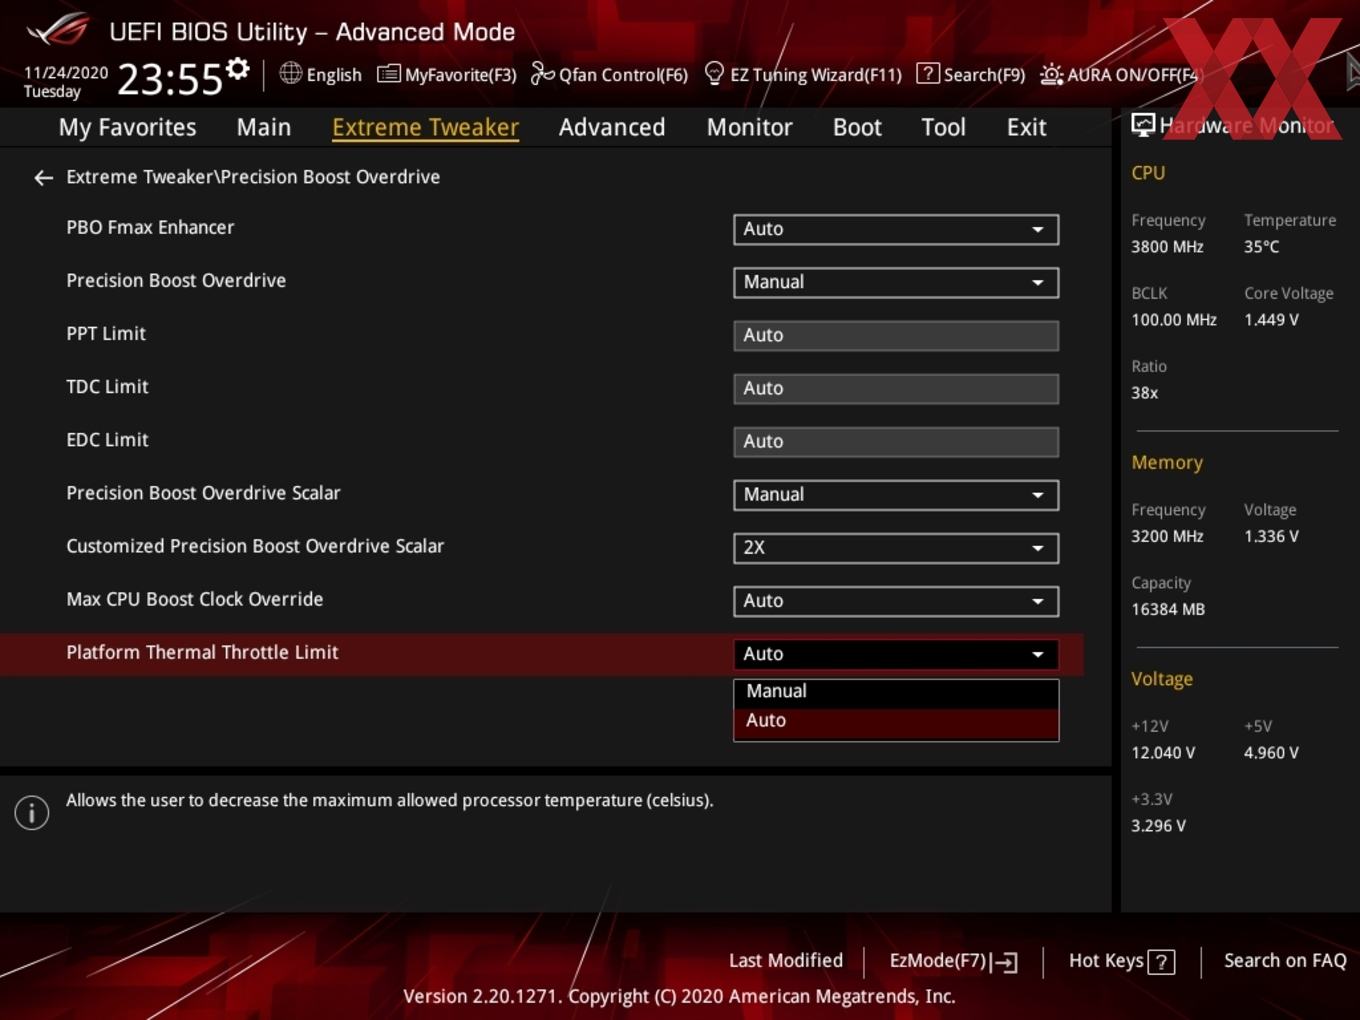Select the Exit tab
The width and height of the screenshot is (1360, 1020).
1026,127
